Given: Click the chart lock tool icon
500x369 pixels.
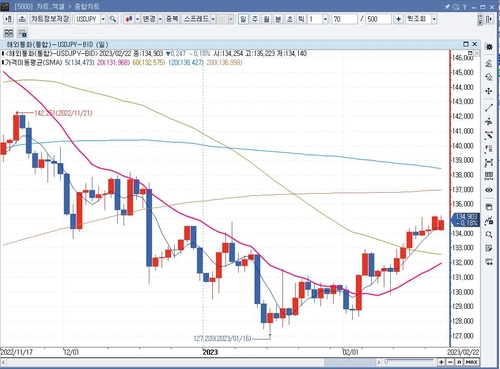Looking at the screenshot, I should click(x=489, y=220).
